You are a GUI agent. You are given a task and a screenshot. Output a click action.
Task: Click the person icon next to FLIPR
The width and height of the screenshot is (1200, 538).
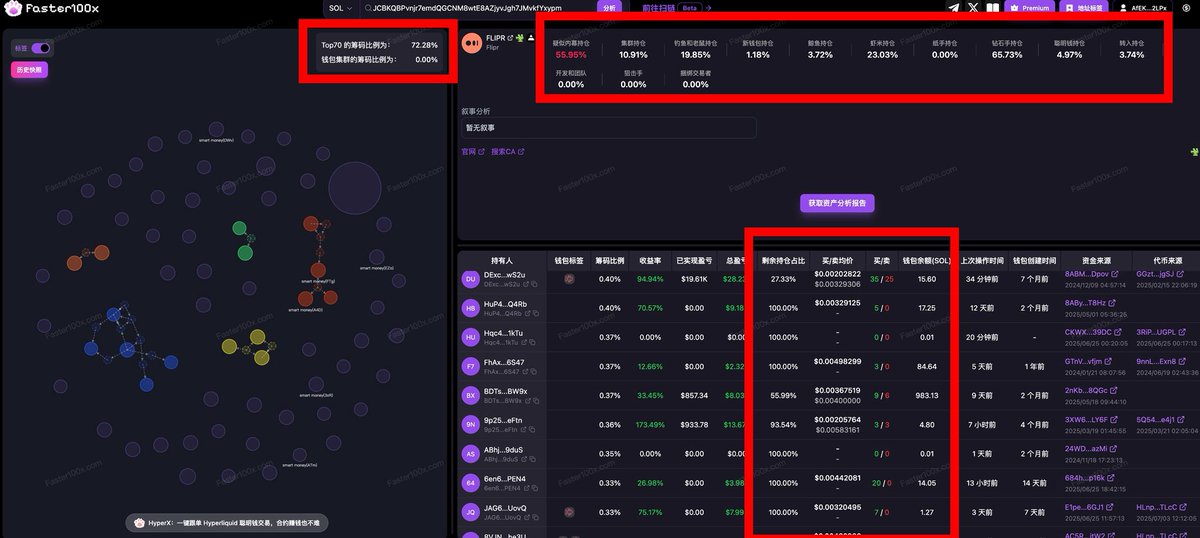click(531, 38)
